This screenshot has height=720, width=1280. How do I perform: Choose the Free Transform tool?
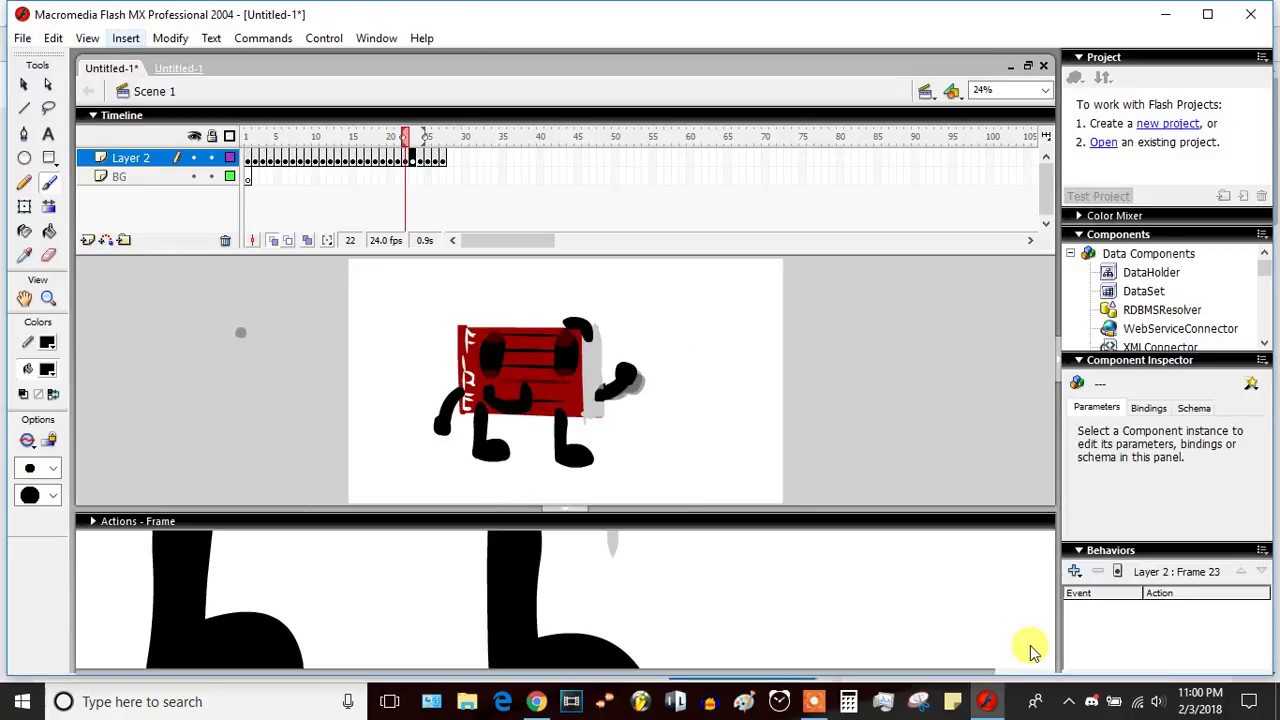(24, 207)
